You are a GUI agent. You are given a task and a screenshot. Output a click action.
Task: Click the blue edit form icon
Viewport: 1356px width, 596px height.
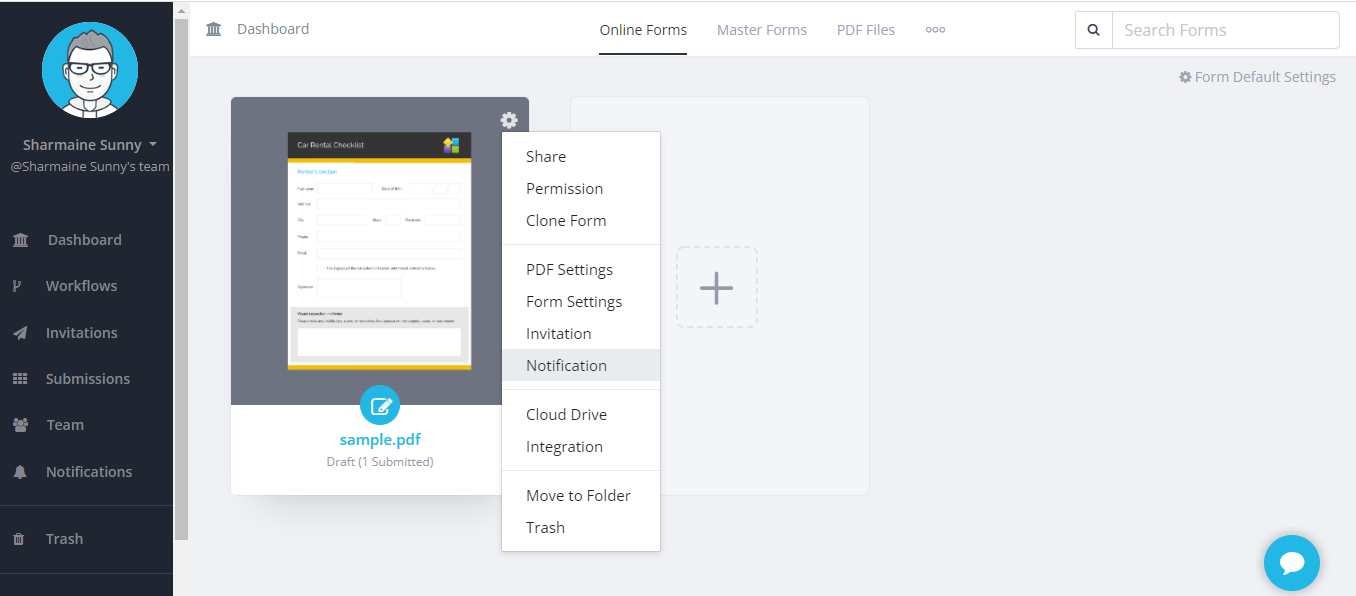point(380,405)
